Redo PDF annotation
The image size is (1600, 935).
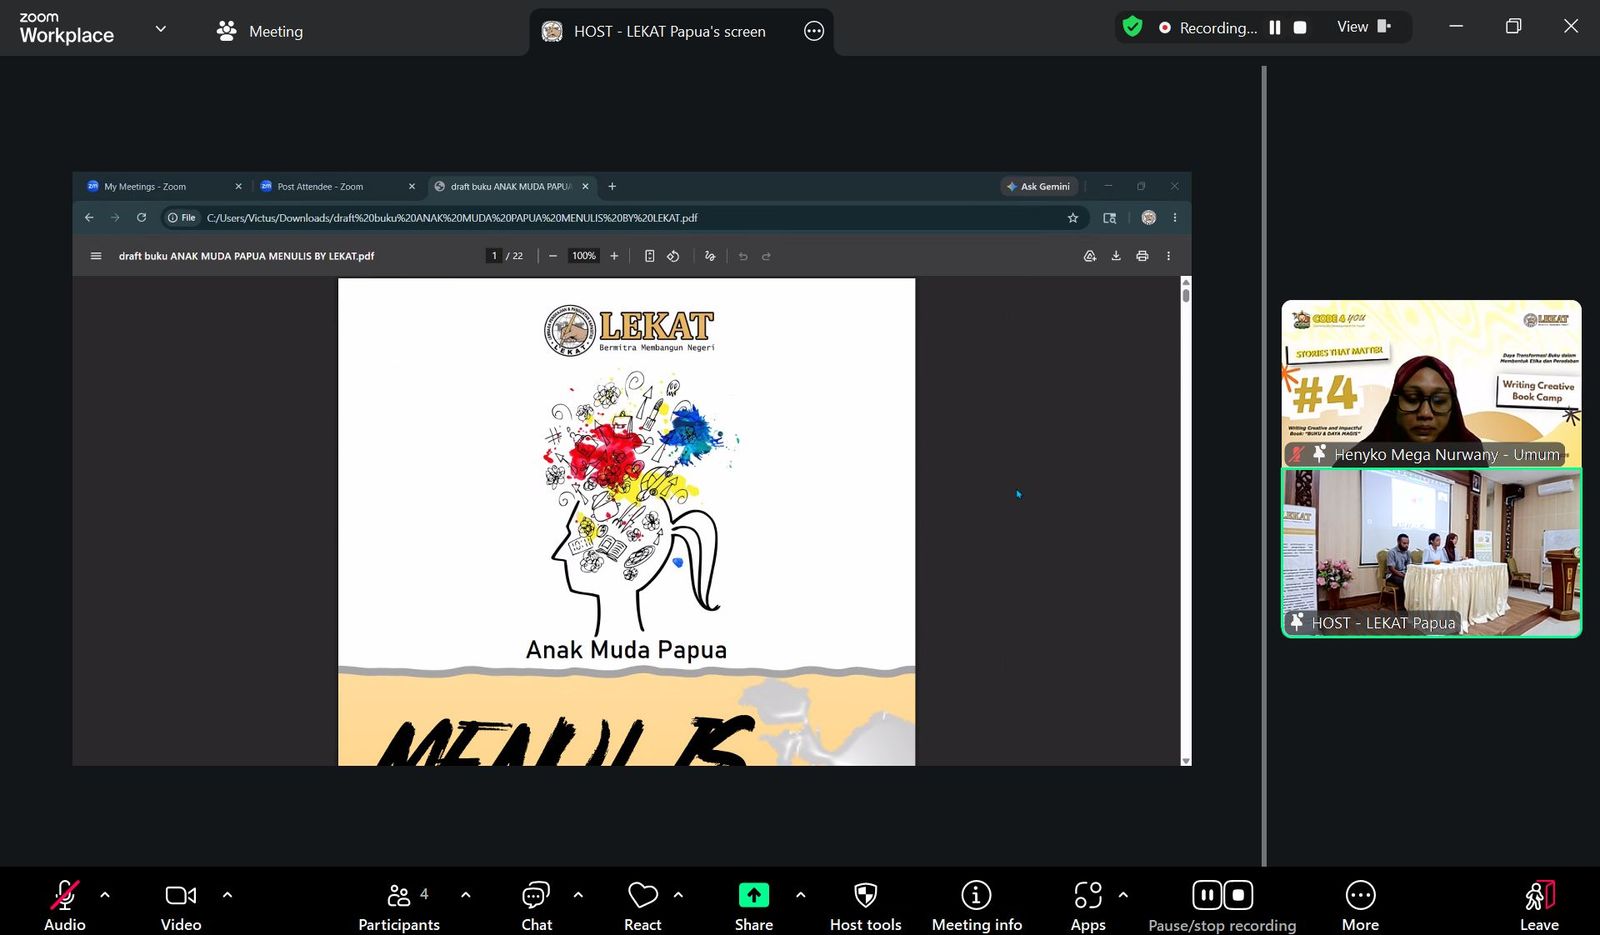click(766, 256)
